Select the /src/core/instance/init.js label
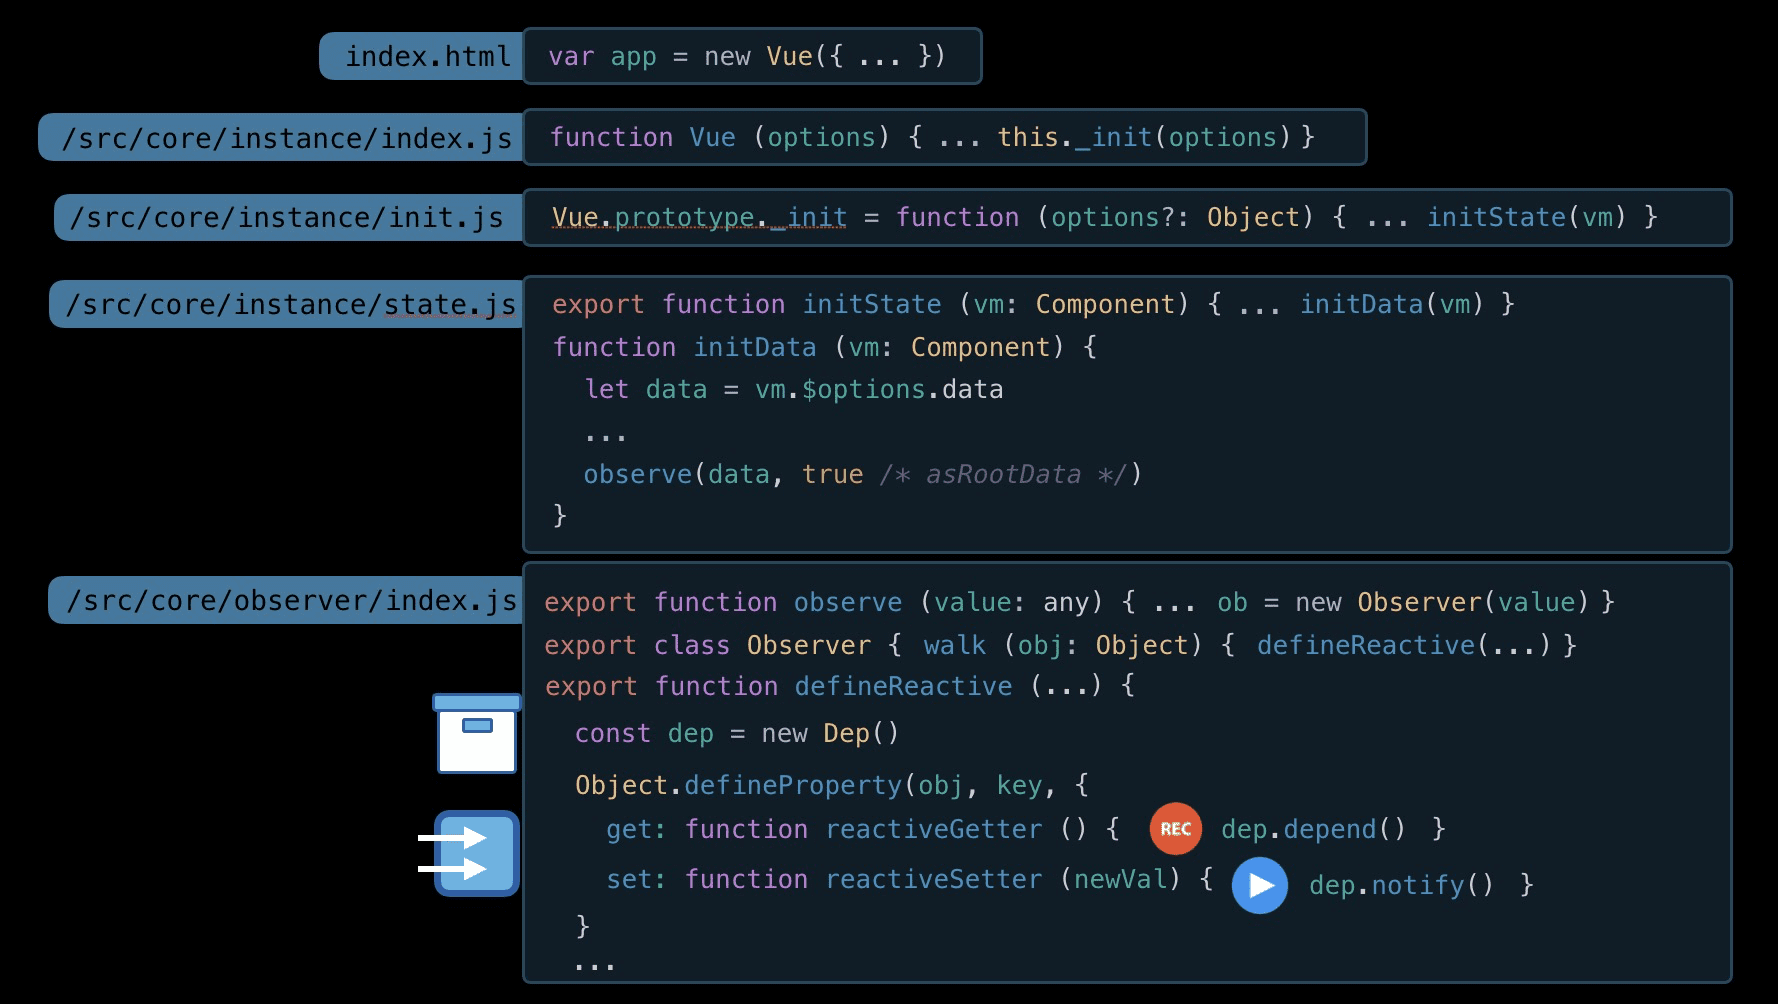This screenshot has width=1778, height=1004. click(x=289, y=217)
